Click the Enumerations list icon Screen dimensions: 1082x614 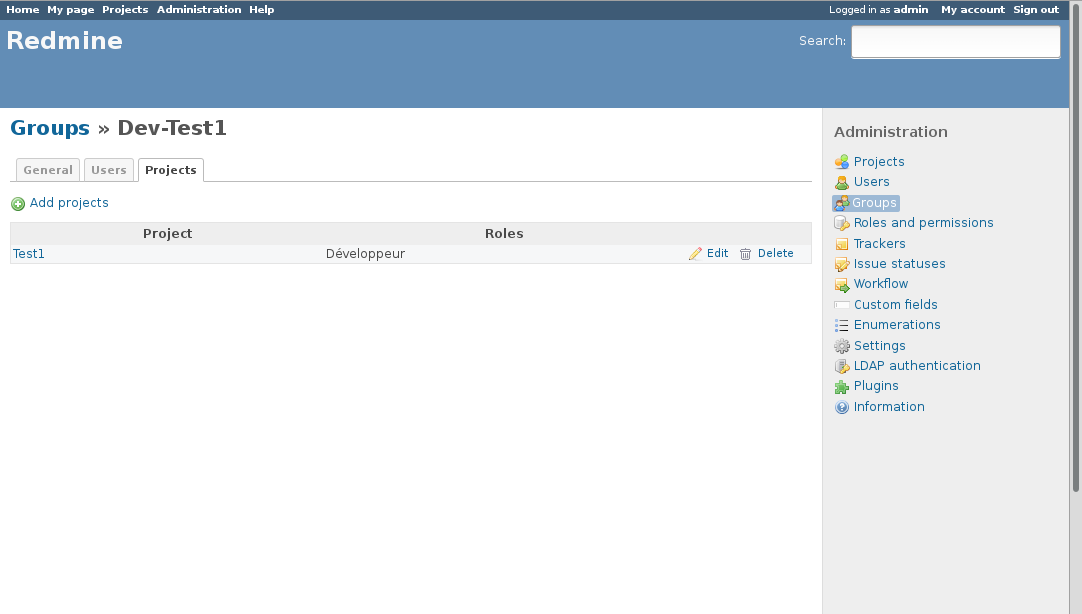841,325
